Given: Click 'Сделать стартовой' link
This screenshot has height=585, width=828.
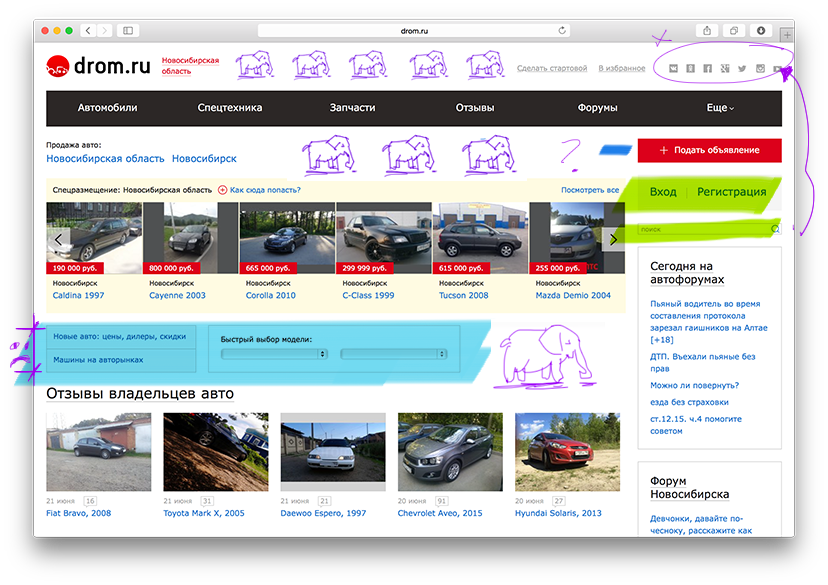Looking at the screenshot, I should point(552,68).
